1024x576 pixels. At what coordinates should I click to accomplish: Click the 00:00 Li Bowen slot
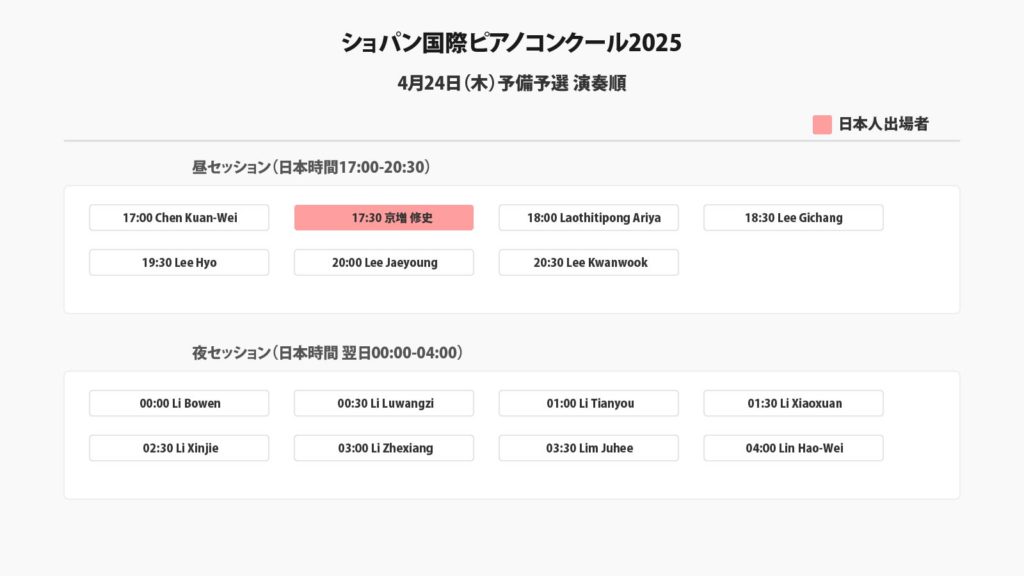(179, 404)
